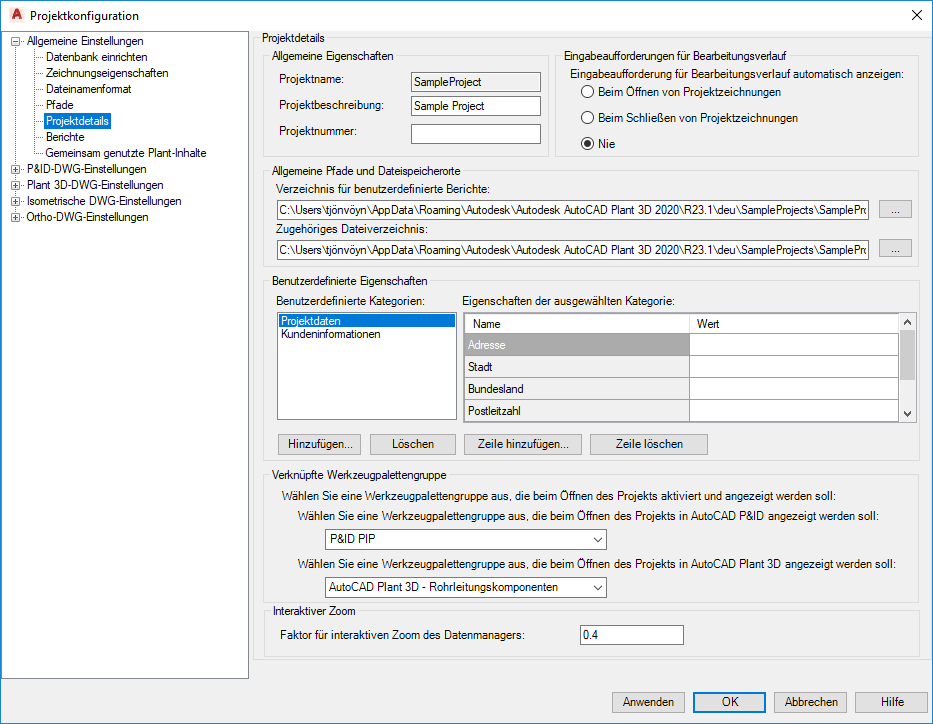
Task: Click the Anwenden button
Action: point(648,703)
